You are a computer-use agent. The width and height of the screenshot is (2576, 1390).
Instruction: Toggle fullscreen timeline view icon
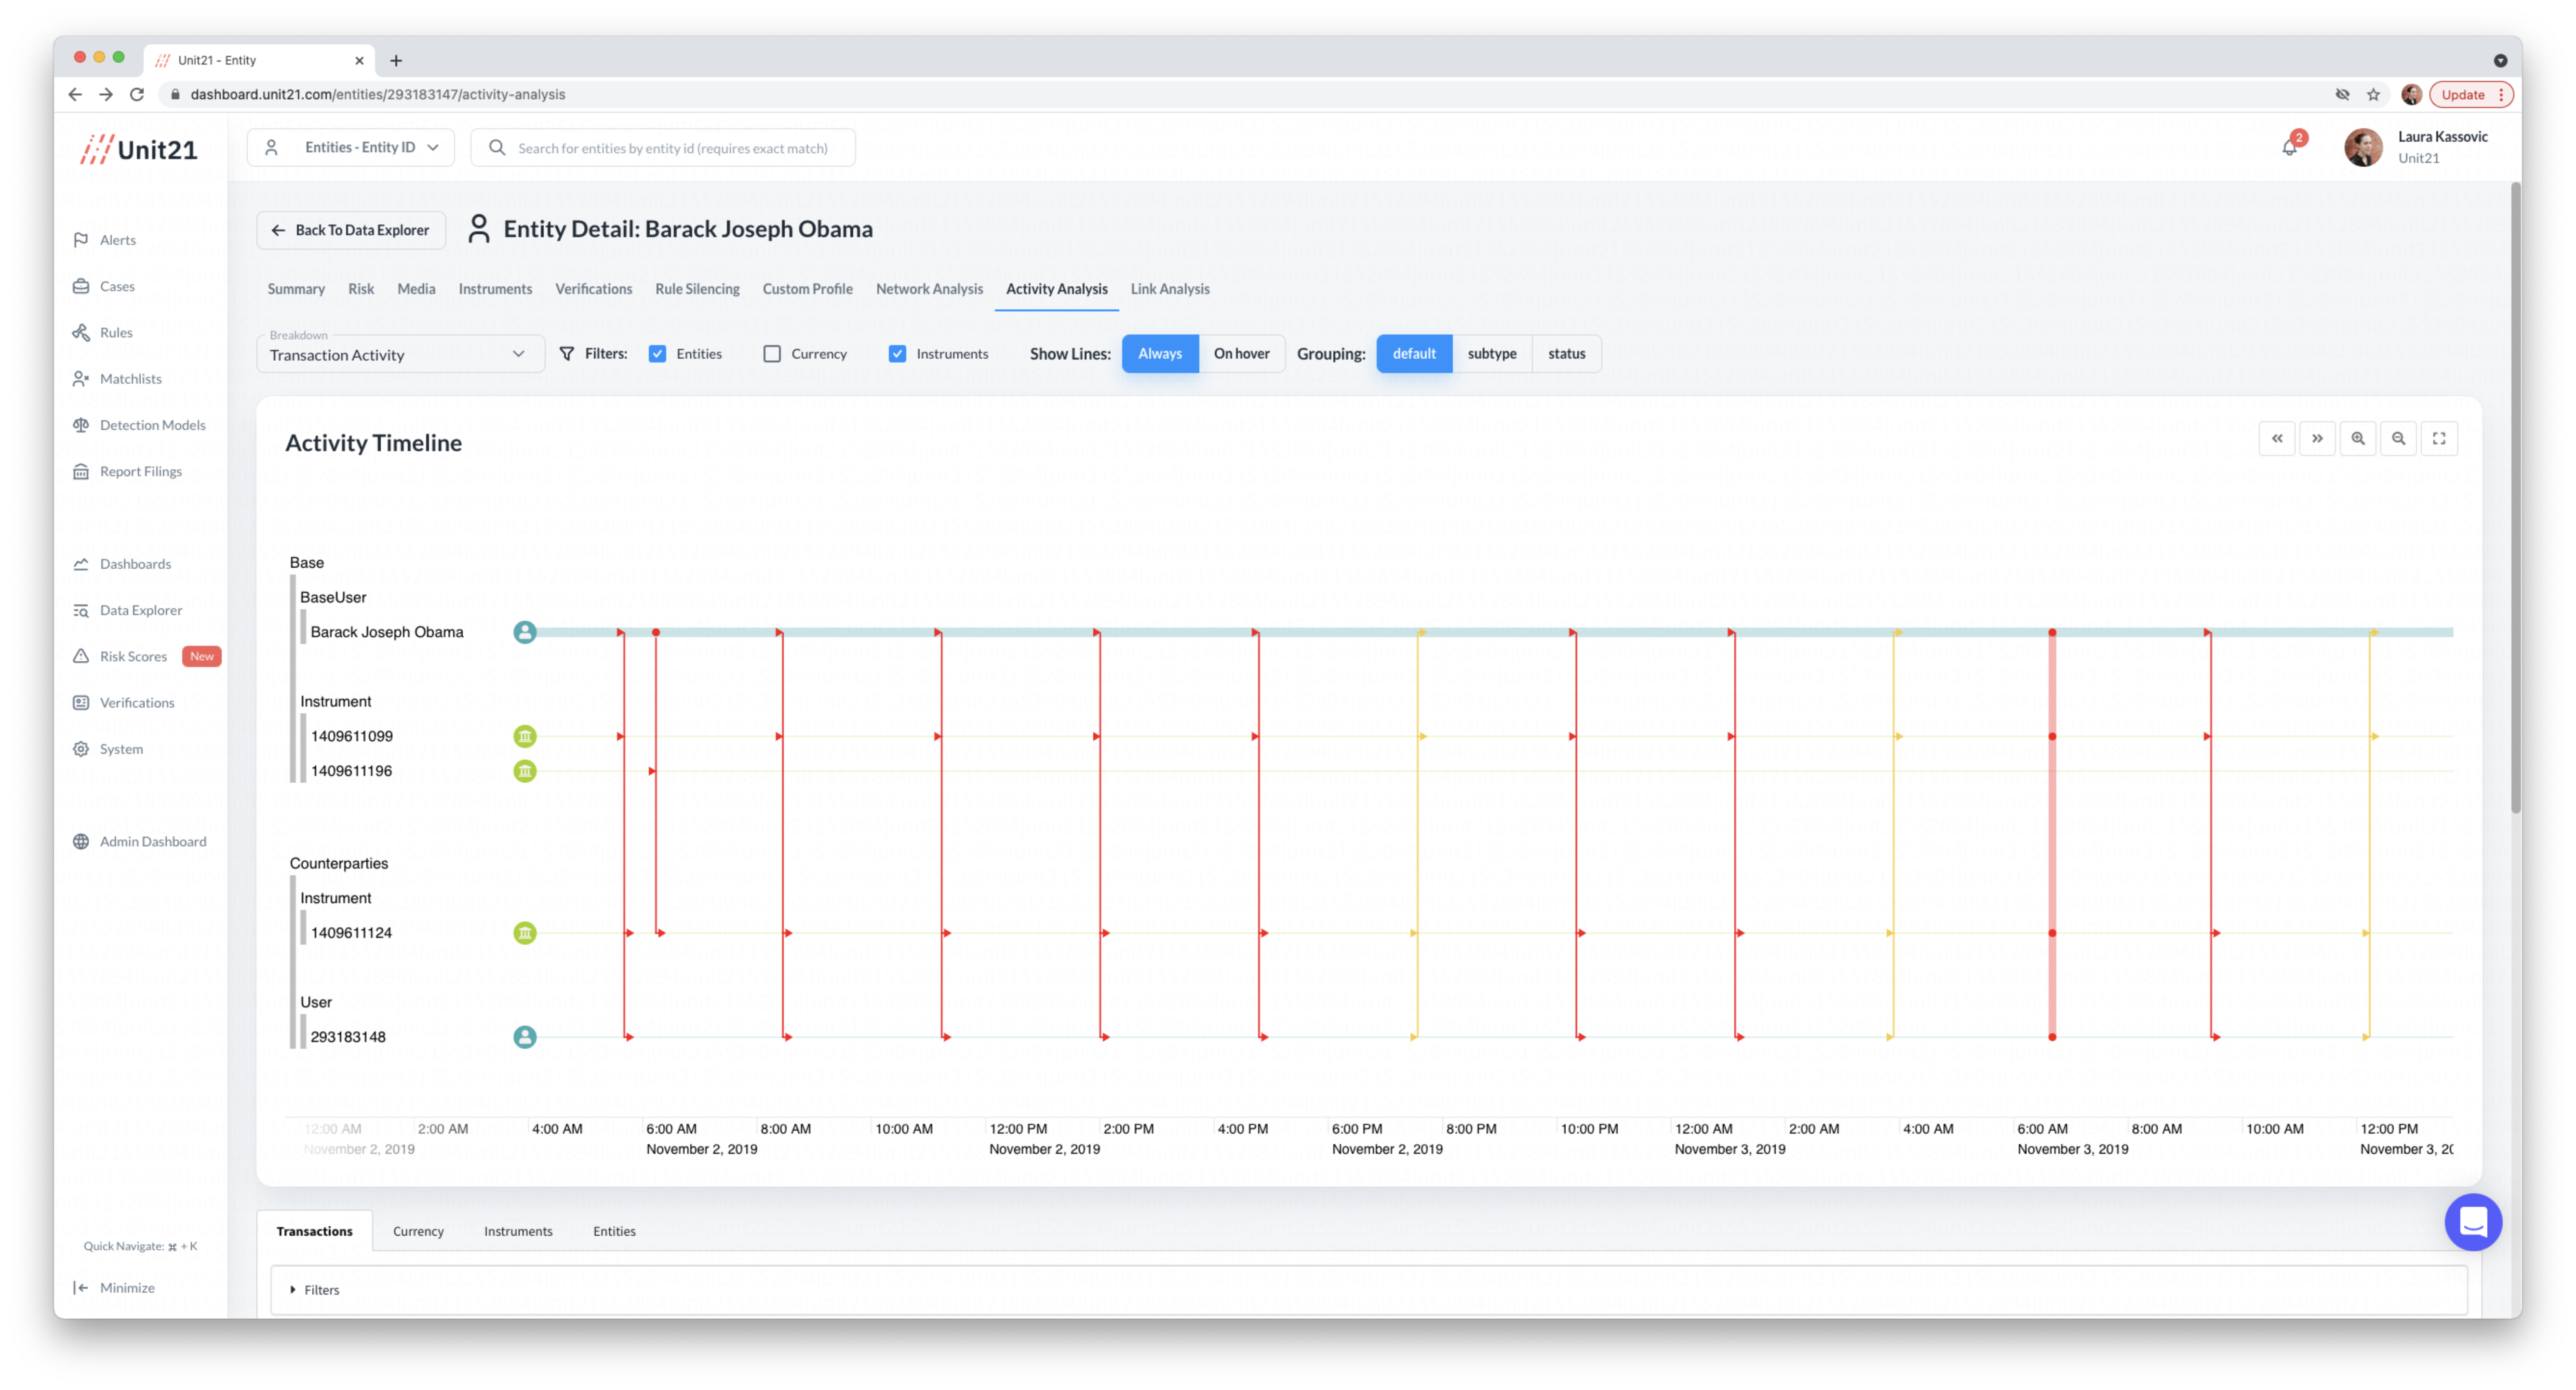click(2439, 438)
